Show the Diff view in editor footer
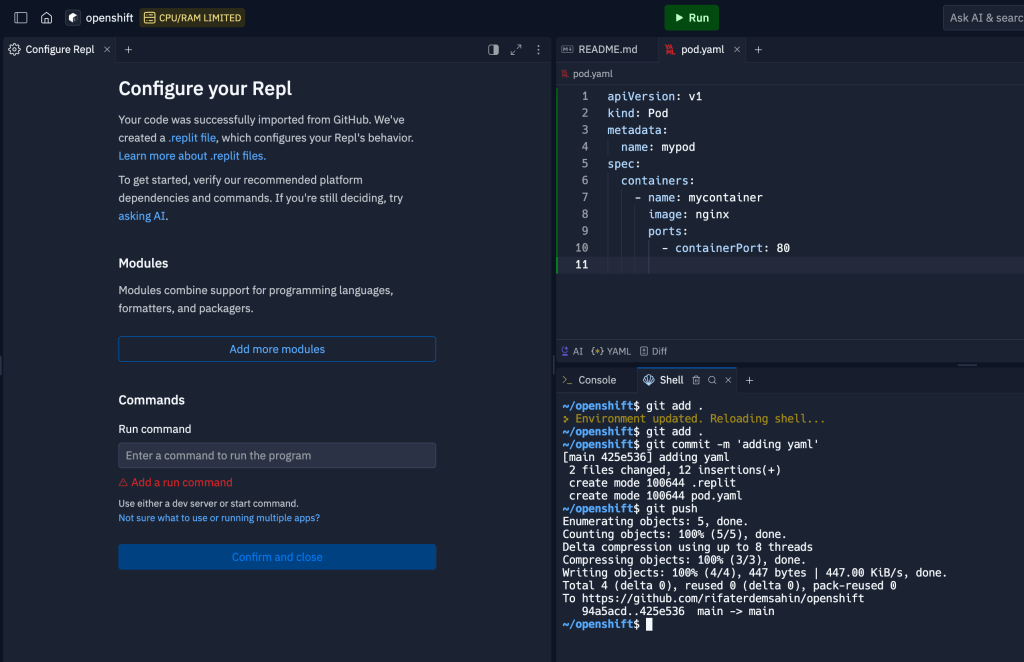 (x=654, y=351)
